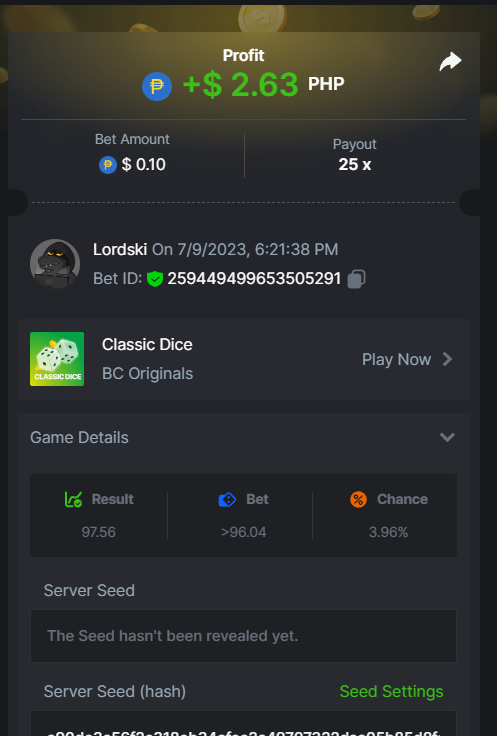Collapse the Game Details chevron

tap(447, 437)
